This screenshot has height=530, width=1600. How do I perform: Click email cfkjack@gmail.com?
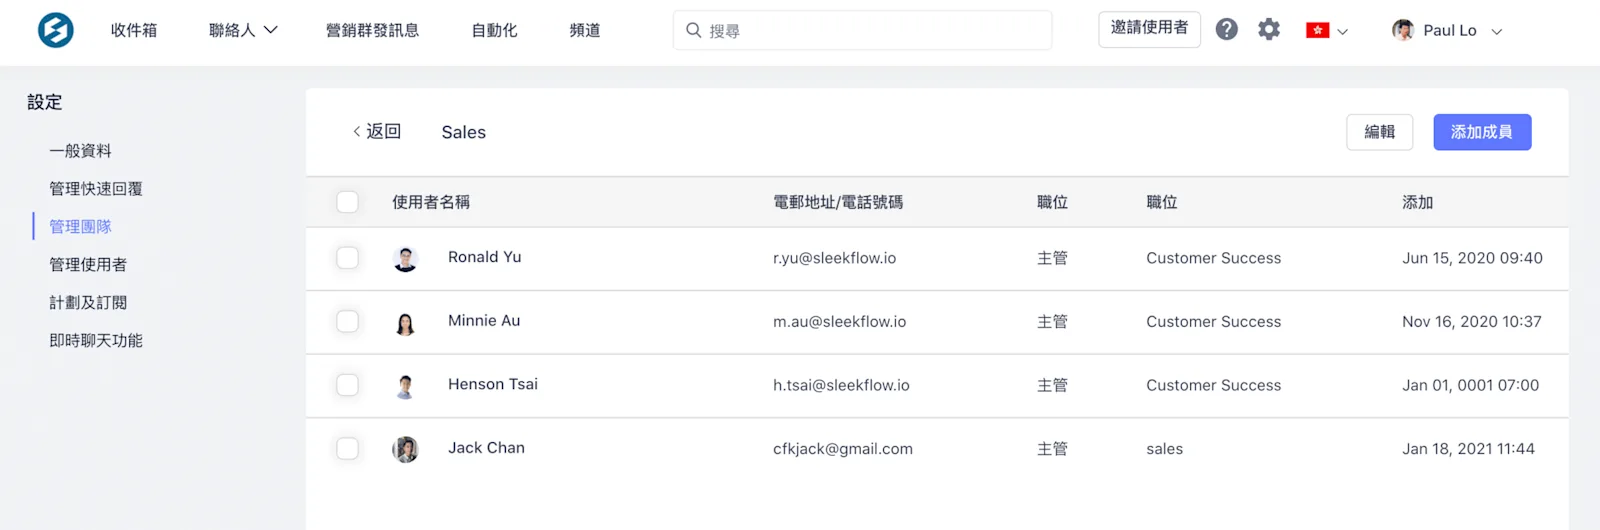coord(843,449)
